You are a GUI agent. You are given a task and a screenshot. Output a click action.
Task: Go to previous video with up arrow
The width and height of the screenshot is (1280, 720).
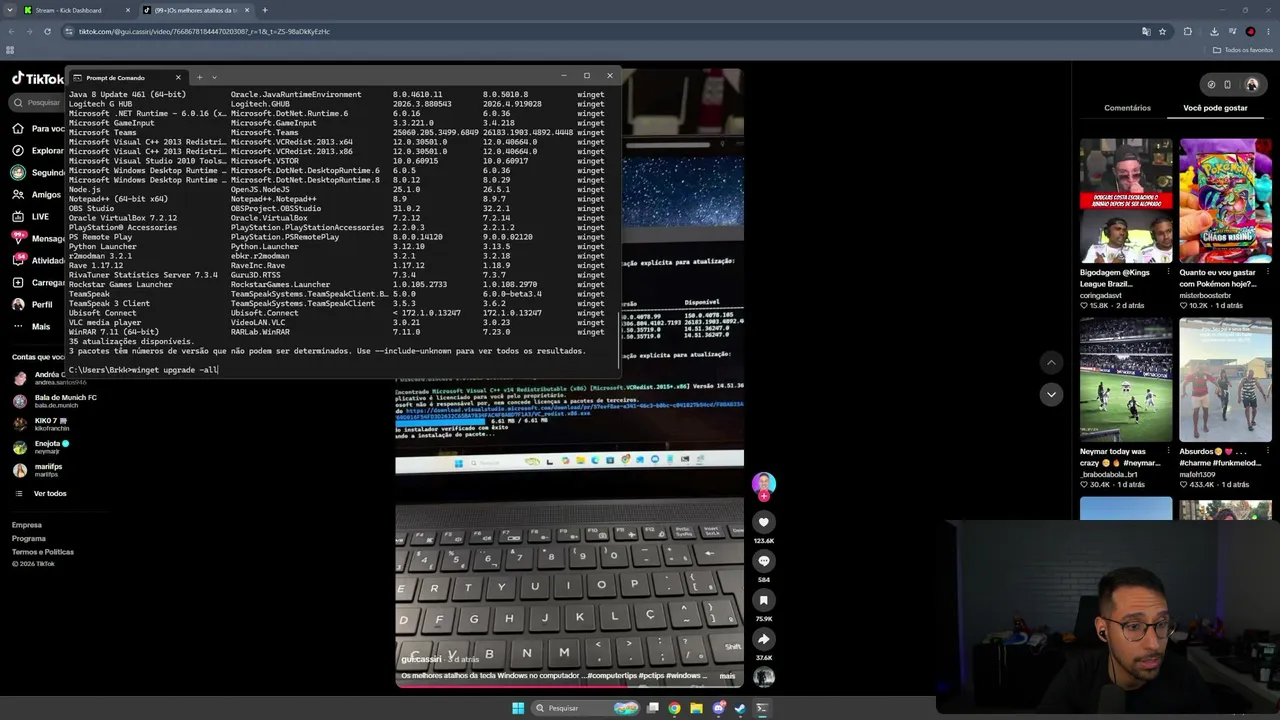[1051, 361]
